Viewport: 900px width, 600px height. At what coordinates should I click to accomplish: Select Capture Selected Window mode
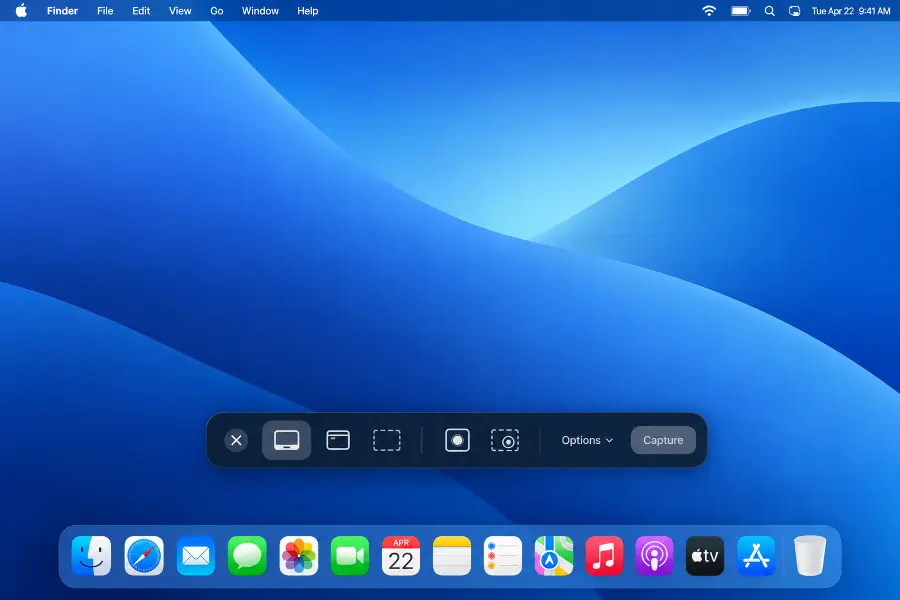pyautogui.click(x=338, y=440)
